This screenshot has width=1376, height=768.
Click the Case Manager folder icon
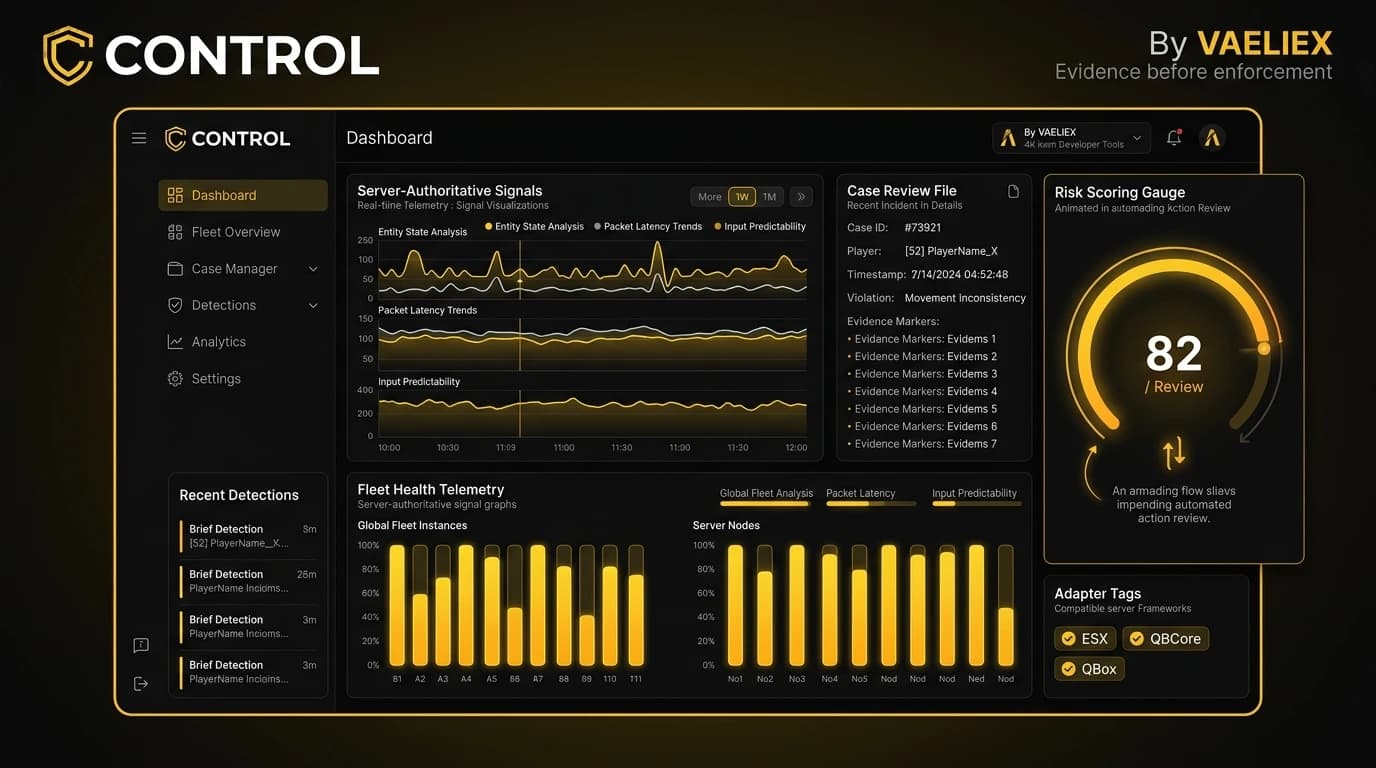tap(175, 269)
